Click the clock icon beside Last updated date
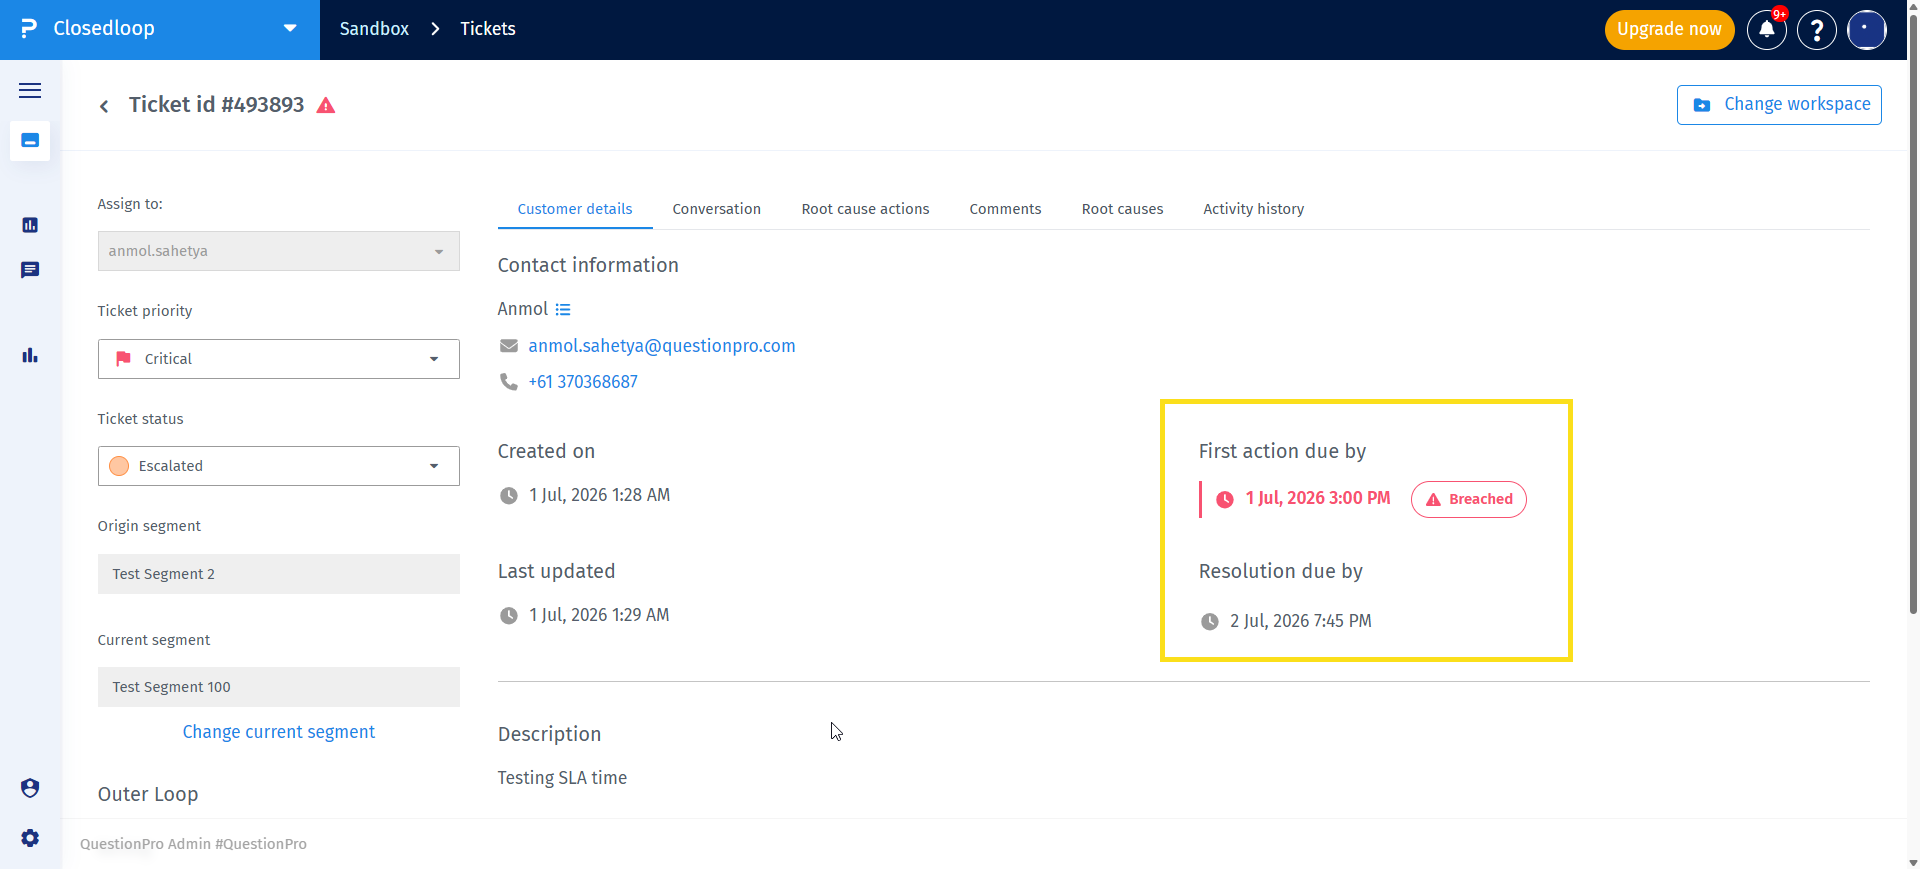The height and width of the screenshot is (869, 1920). click(x=509, y=616)
